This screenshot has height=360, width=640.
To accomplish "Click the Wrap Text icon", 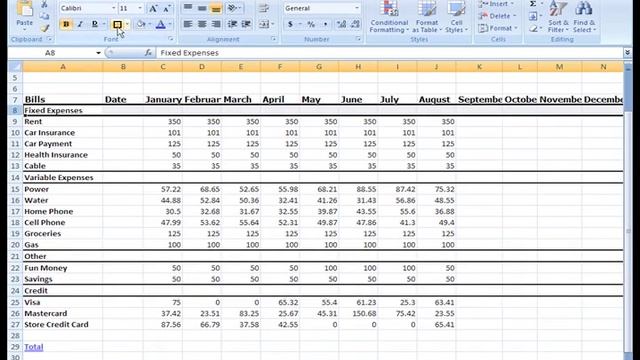I will click(x=264, y=8).
